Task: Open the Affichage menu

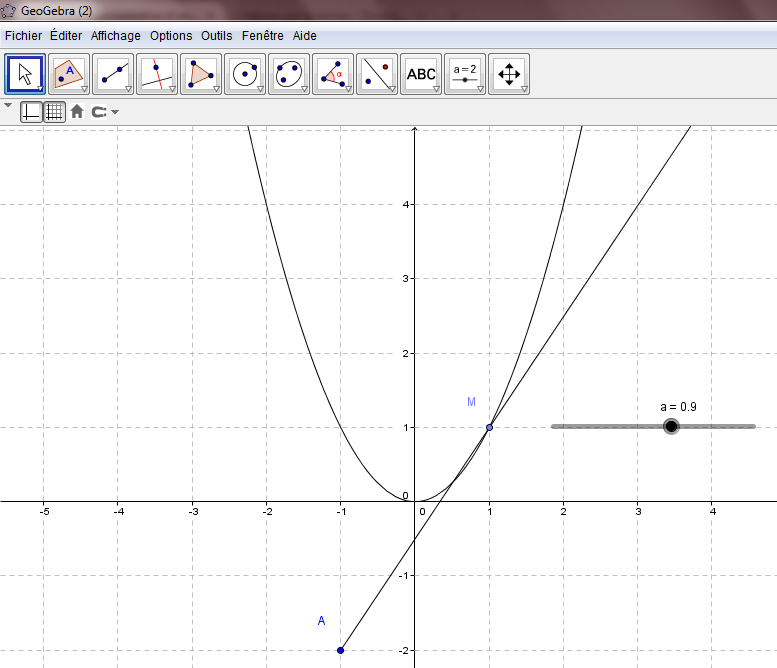Action: (116, 35)
